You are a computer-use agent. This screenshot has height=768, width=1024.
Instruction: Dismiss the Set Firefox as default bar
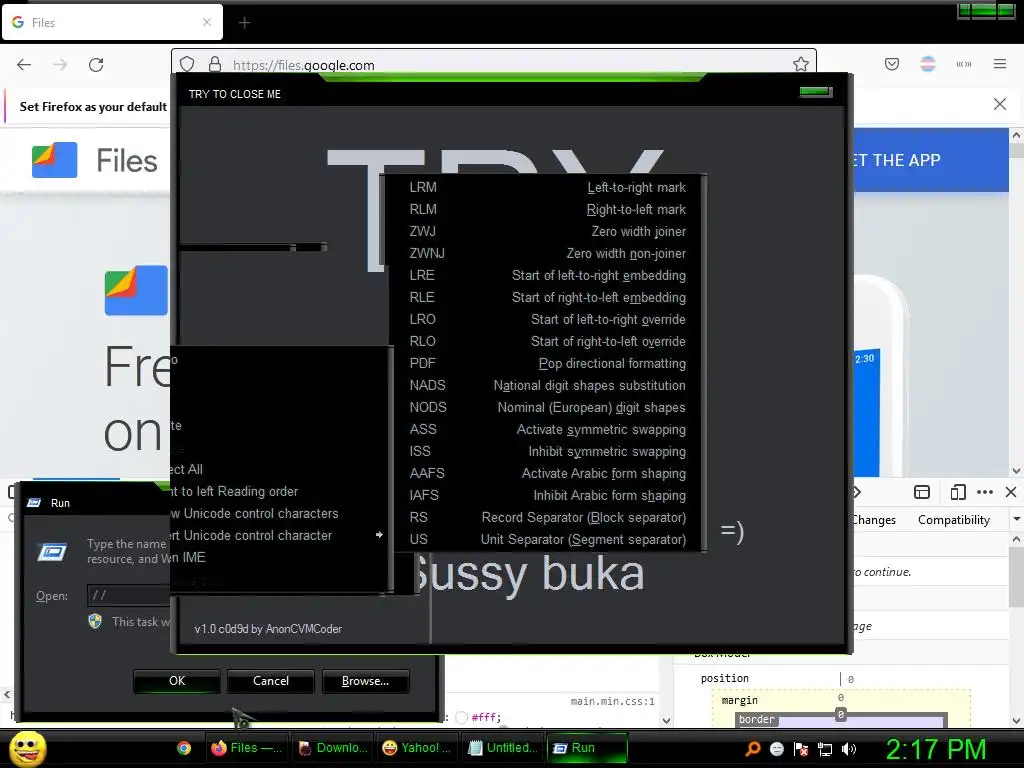point(1000,104)
